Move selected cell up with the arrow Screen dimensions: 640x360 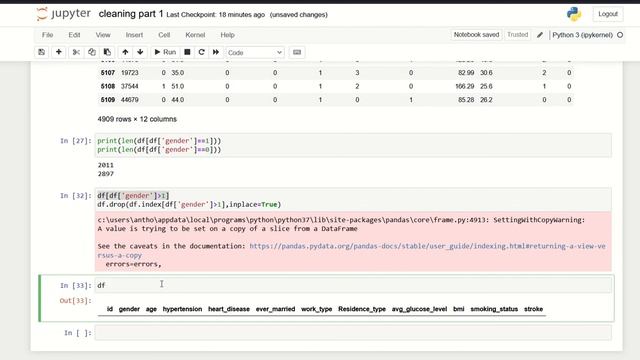click(x=125, y=52)
